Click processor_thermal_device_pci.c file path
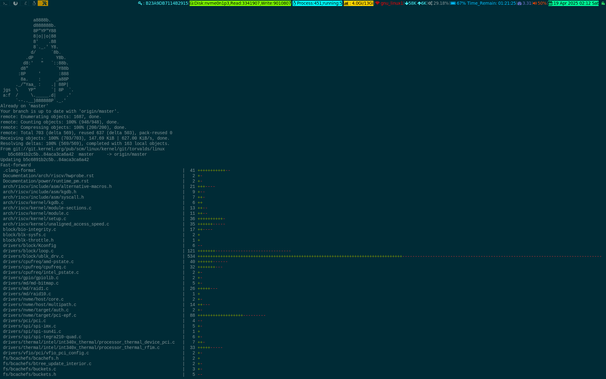Image resolution: width=606 pixels, height=379 pixels. coord(89,342)
